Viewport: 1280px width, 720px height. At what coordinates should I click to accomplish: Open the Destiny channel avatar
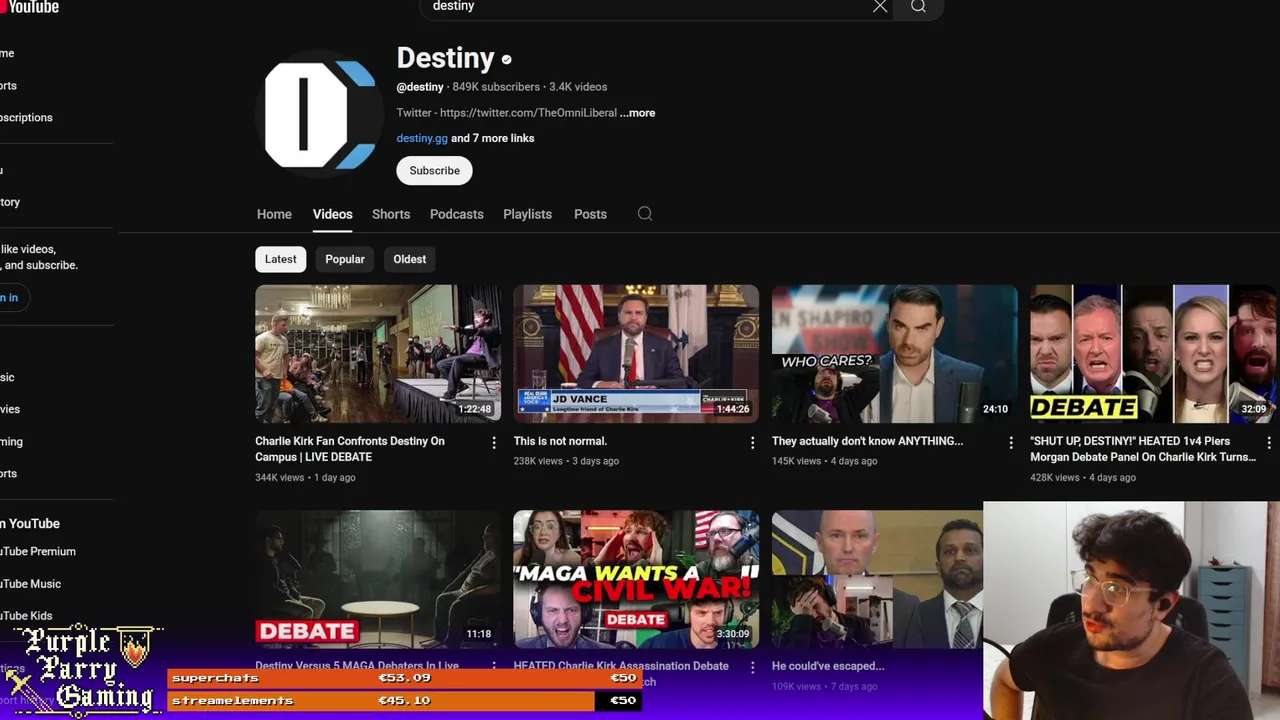pos(320,115)
